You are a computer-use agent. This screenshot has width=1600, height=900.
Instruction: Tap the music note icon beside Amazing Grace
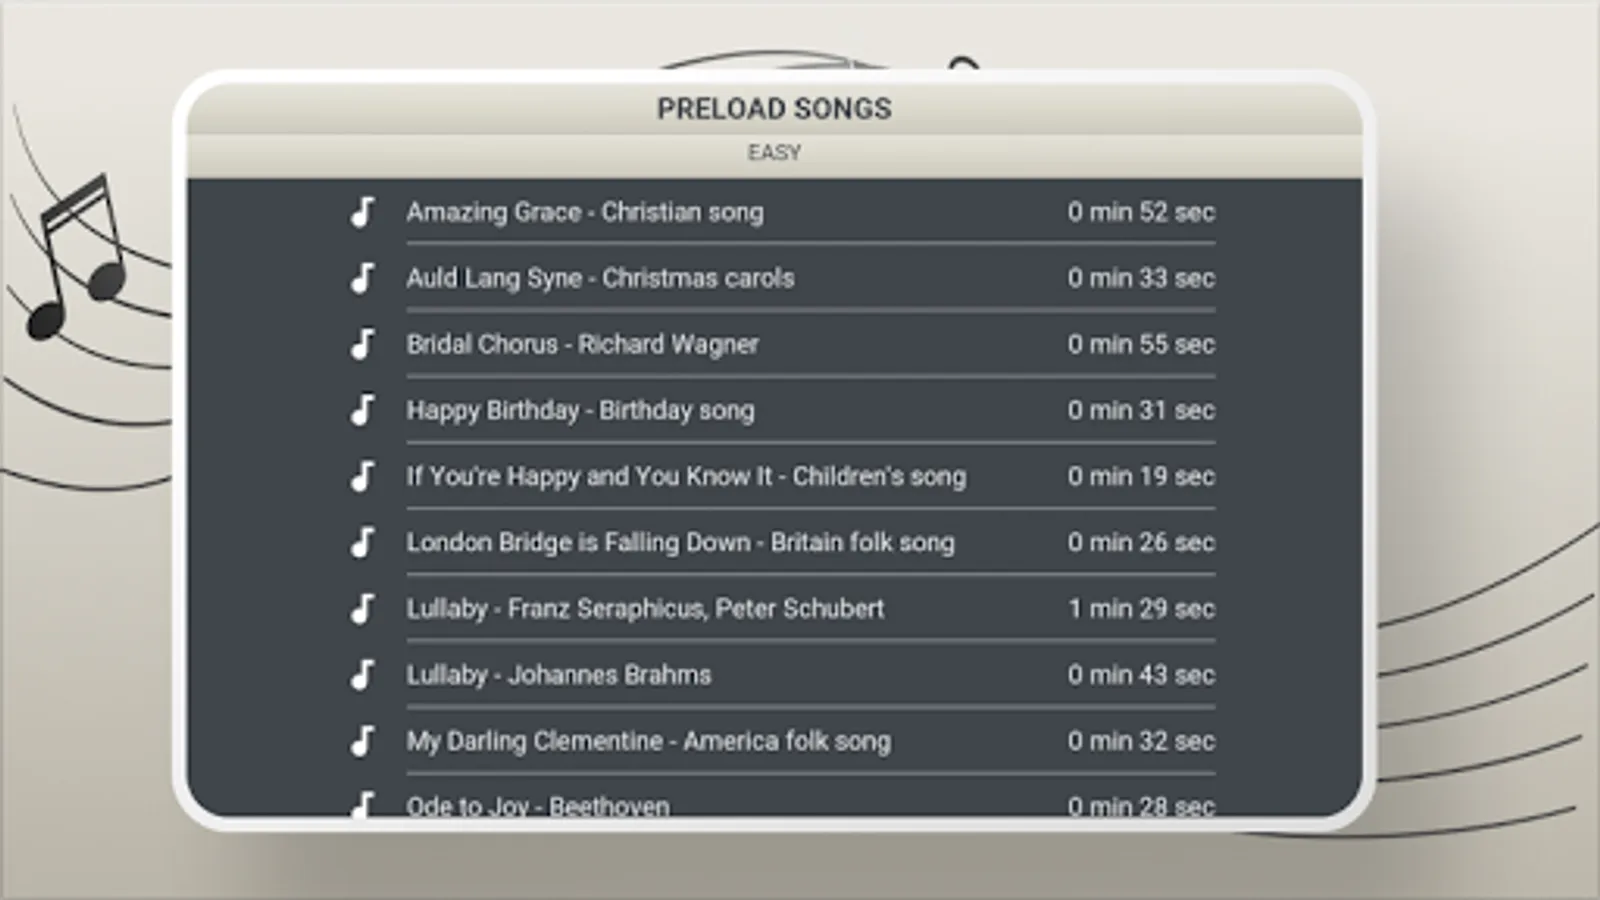[x=362, y=212]
